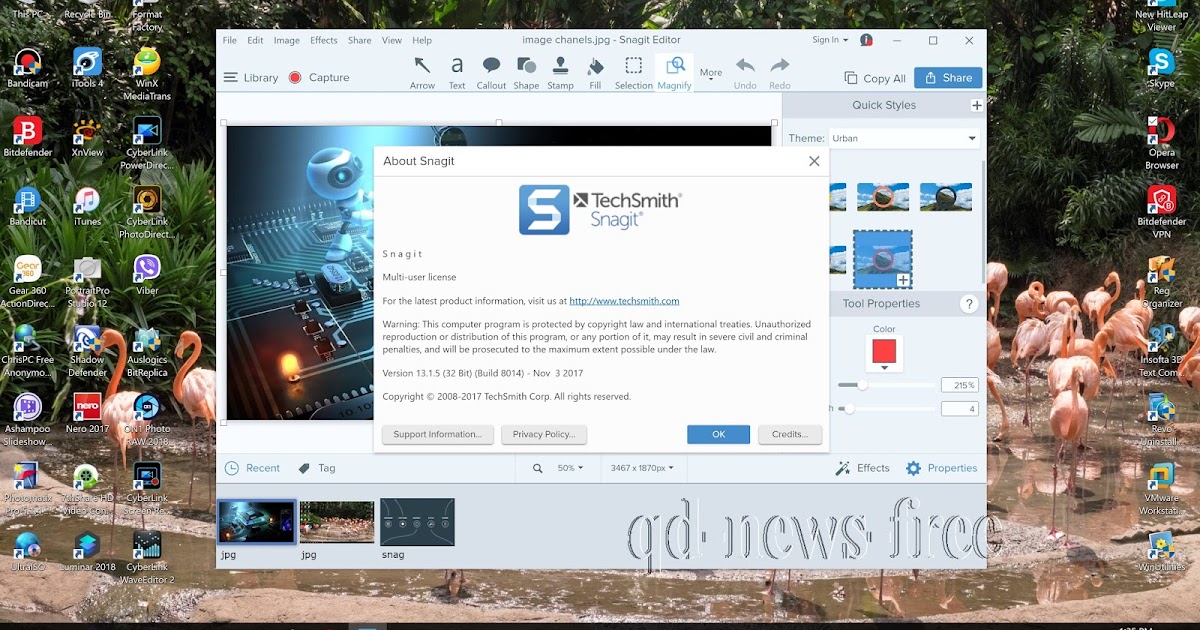Open Opera Browser desktop shortcut
Image resolution: width=1200 pixels, height=630 pixels.
click(x=1161, y=143)
